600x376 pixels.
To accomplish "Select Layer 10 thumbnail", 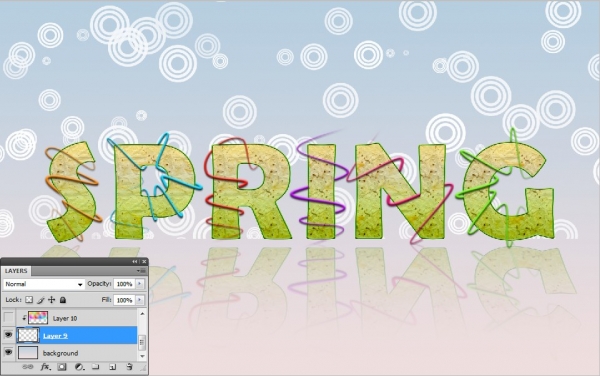I will [x=38, y=318].
